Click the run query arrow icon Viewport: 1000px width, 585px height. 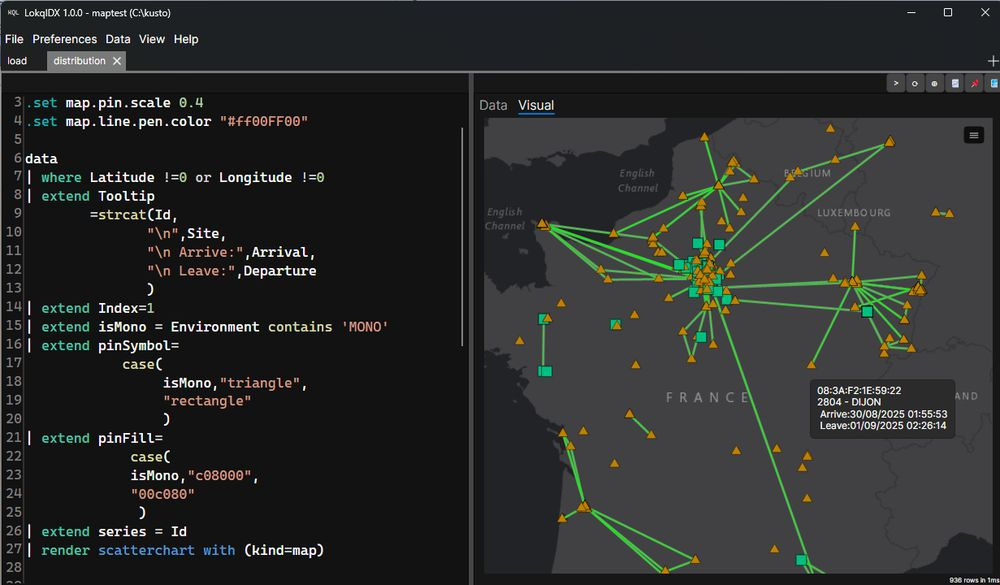[x=896, y=84]
